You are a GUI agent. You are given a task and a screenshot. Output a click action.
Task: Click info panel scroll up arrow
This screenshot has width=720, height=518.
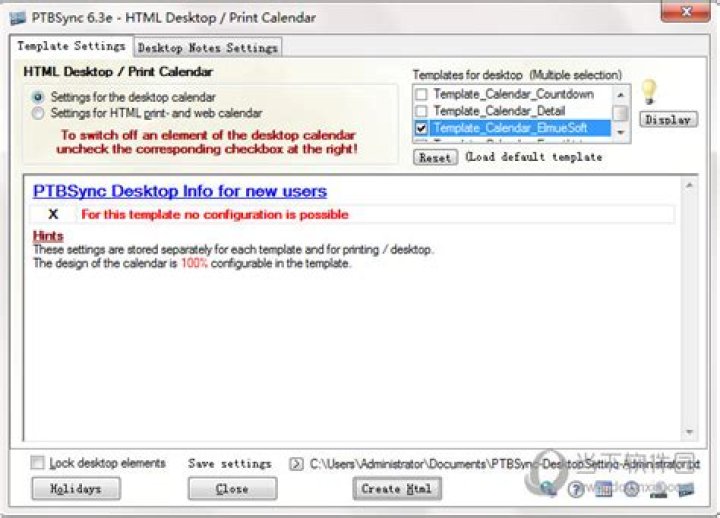pos(689,185)
